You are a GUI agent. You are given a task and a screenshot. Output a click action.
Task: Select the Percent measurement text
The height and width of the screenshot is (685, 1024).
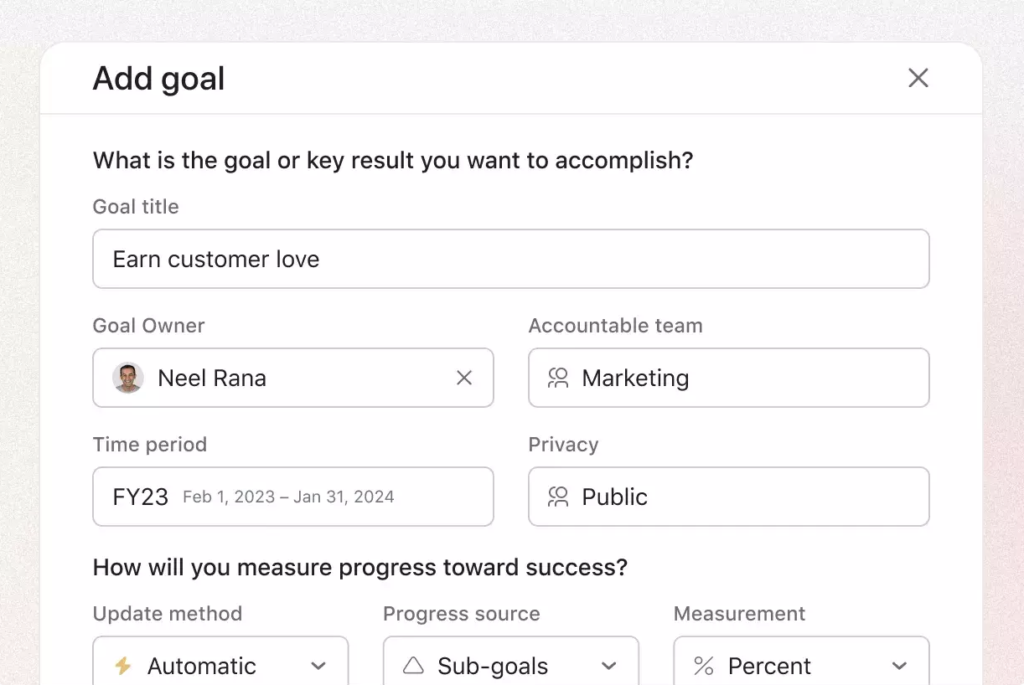(x=769, y=666)
